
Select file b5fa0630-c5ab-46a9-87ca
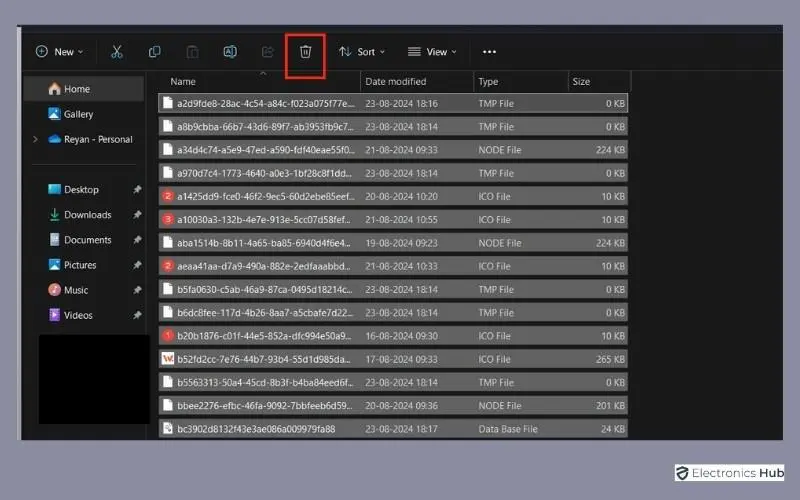(x=393, y=289)
